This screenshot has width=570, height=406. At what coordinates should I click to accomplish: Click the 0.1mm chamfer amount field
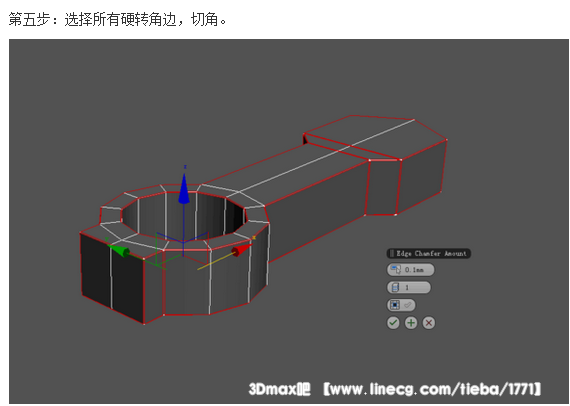pyautogui.click(x=410, y=270)
